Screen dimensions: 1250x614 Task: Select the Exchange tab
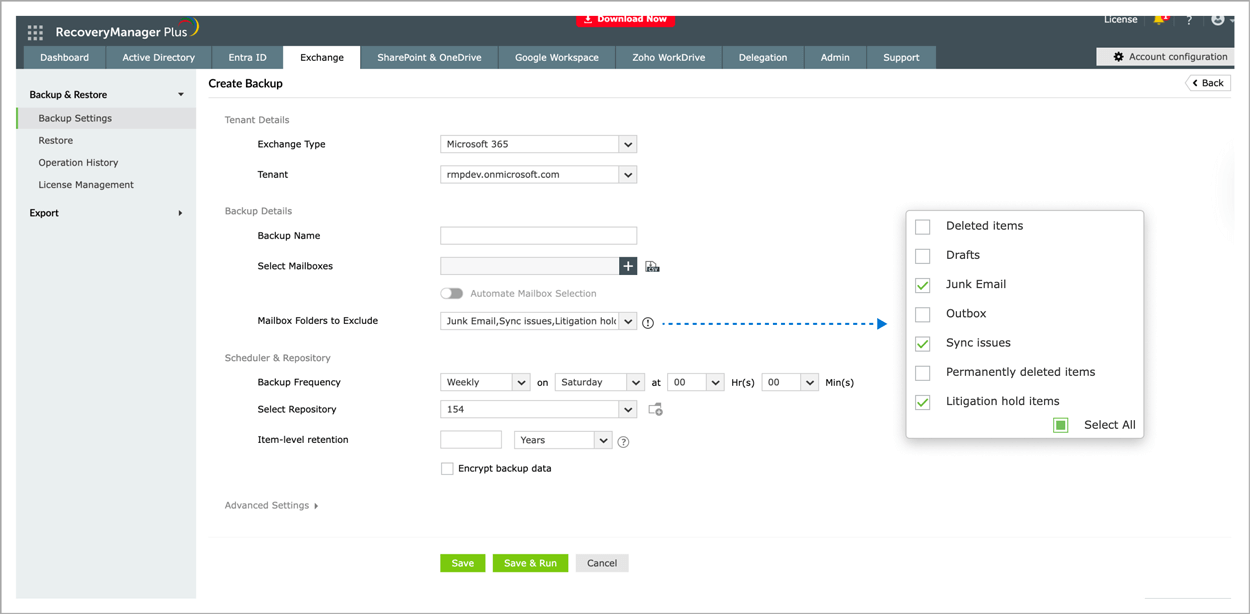[x=322, y=58]
